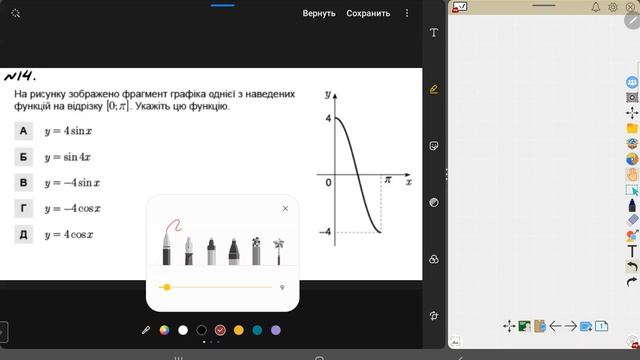
Task: Adjust the pen thickness slider
Action: (x=215, y=287)
